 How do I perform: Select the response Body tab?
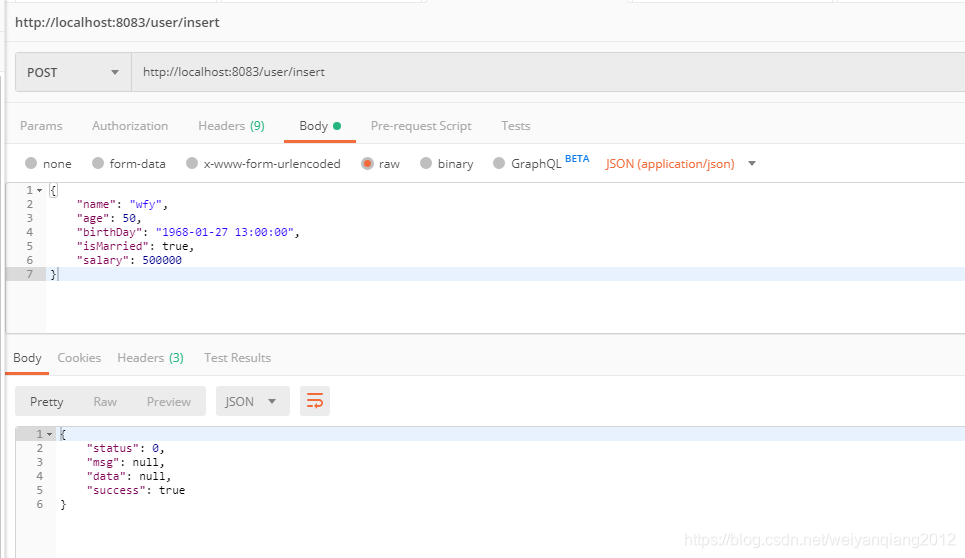(27, 357)
